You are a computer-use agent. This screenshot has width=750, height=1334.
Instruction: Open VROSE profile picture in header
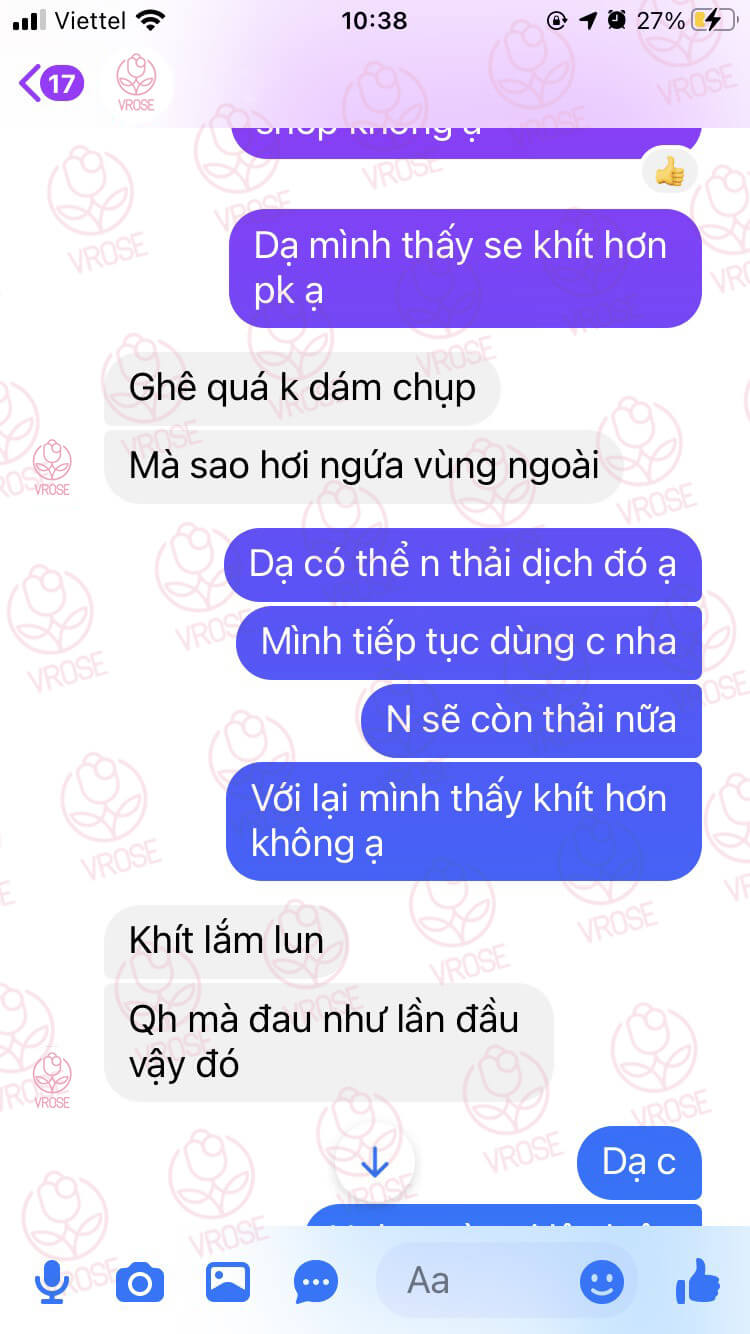coord(136,83)
